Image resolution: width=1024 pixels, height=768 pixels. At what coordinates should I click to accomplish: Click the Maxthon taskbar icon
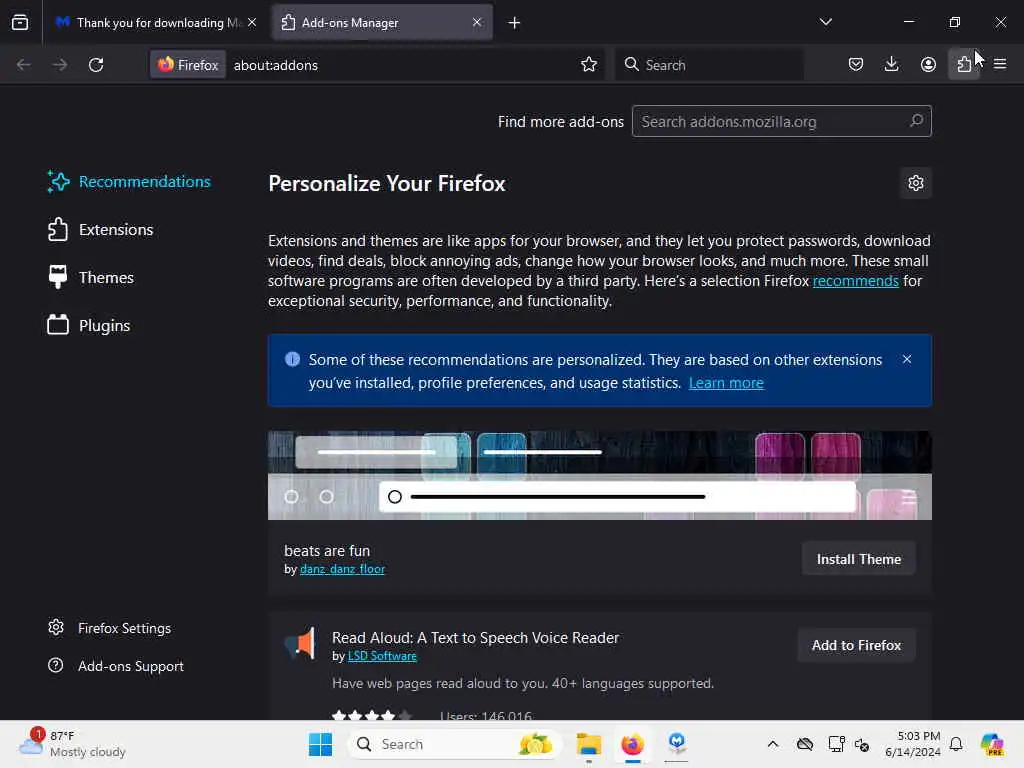(677, 744)
